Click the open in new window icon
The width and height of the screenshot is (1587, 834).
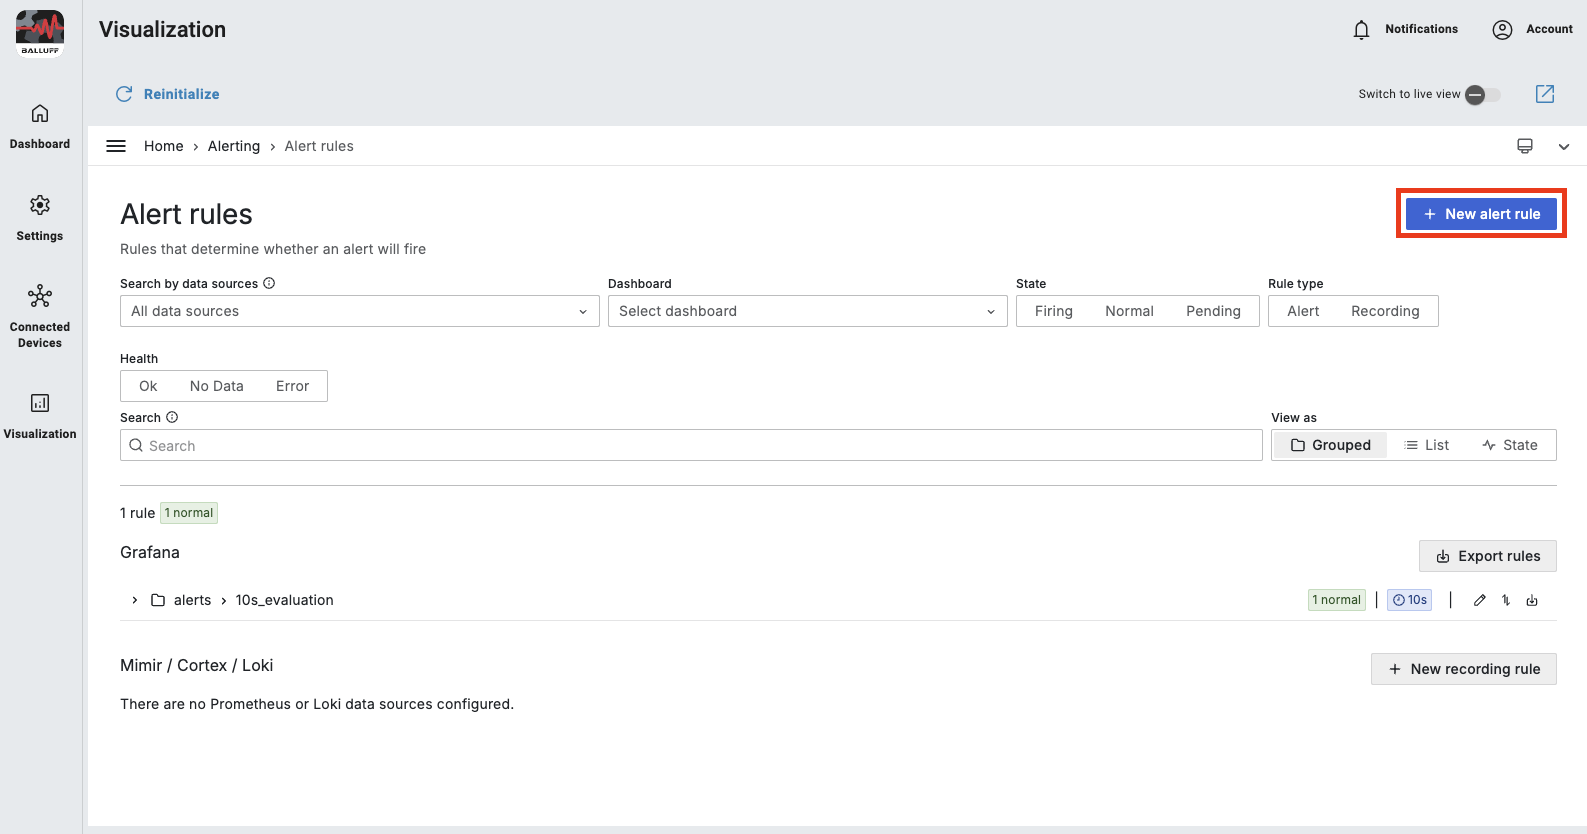click(x=1545, y=94)
